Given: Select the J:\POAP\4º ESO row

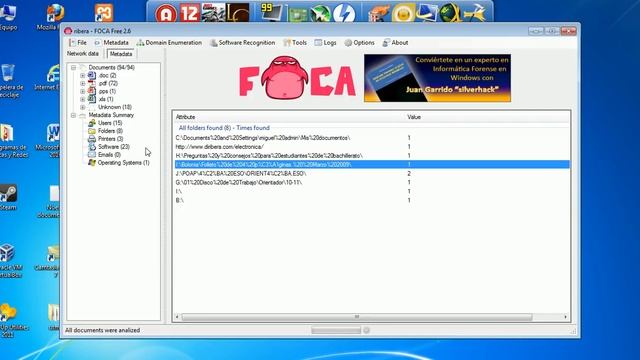Looking at the screenshot, I should click(372, 173).
